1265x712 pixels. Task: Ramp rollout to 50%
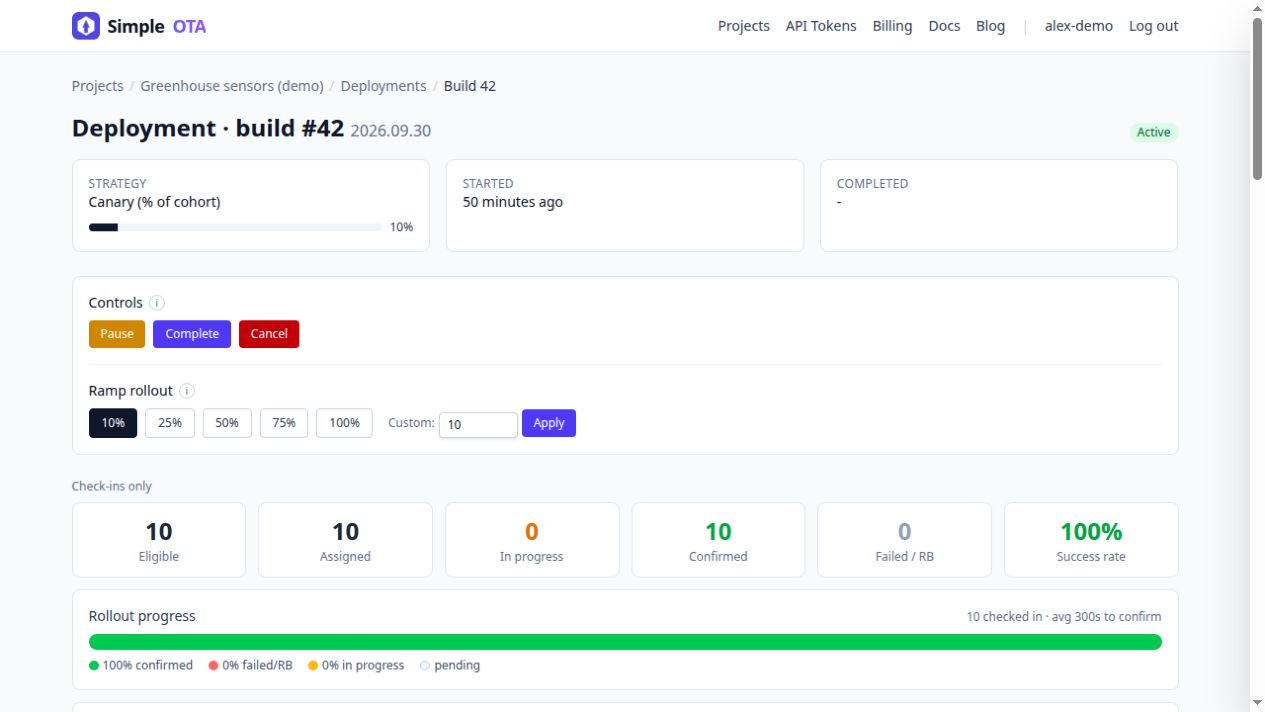227,423
